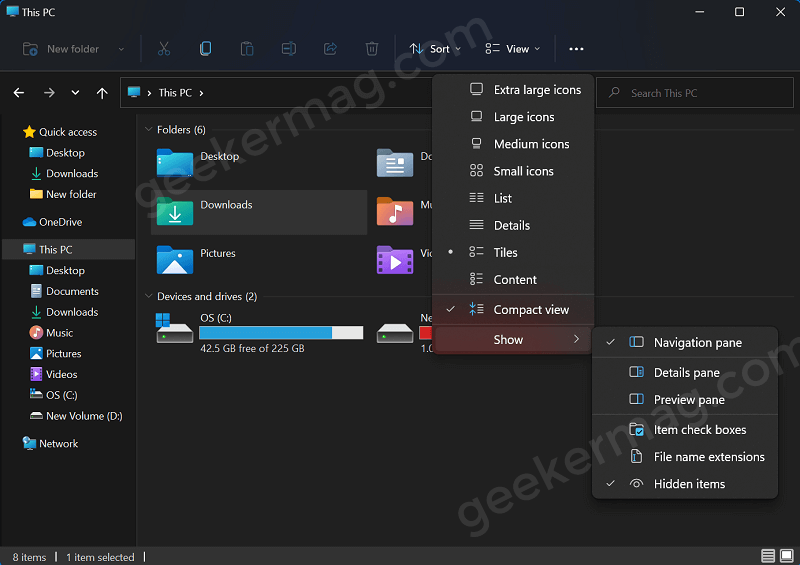
Task: Open the Pictures folder tile
Action: click(259, 261)
